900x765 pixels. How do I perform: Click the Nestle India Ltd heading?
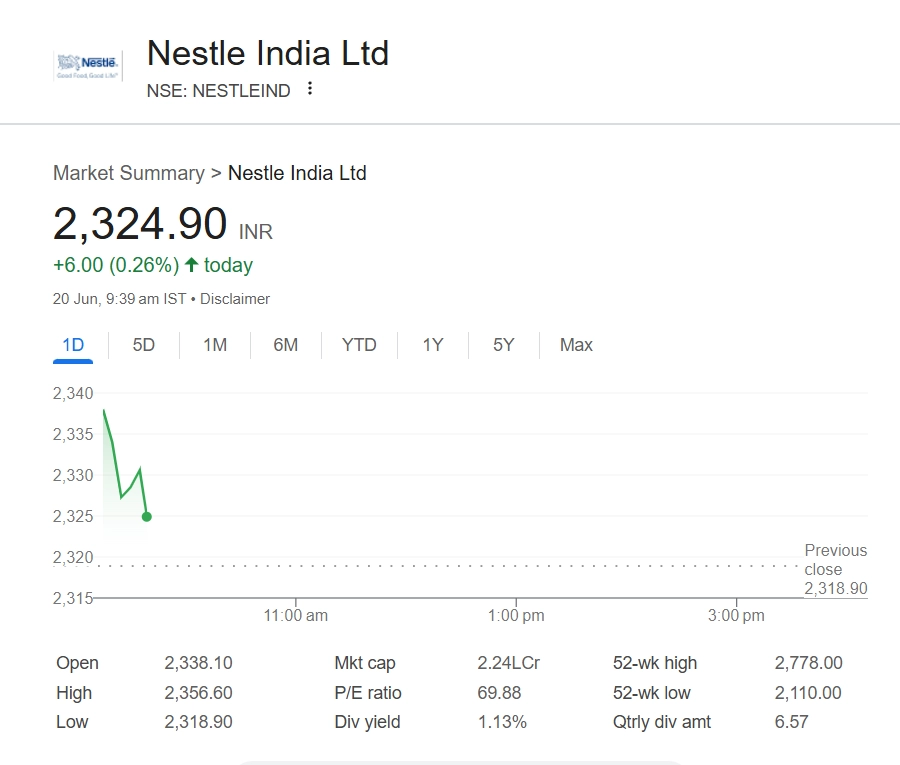coord(268,53)
